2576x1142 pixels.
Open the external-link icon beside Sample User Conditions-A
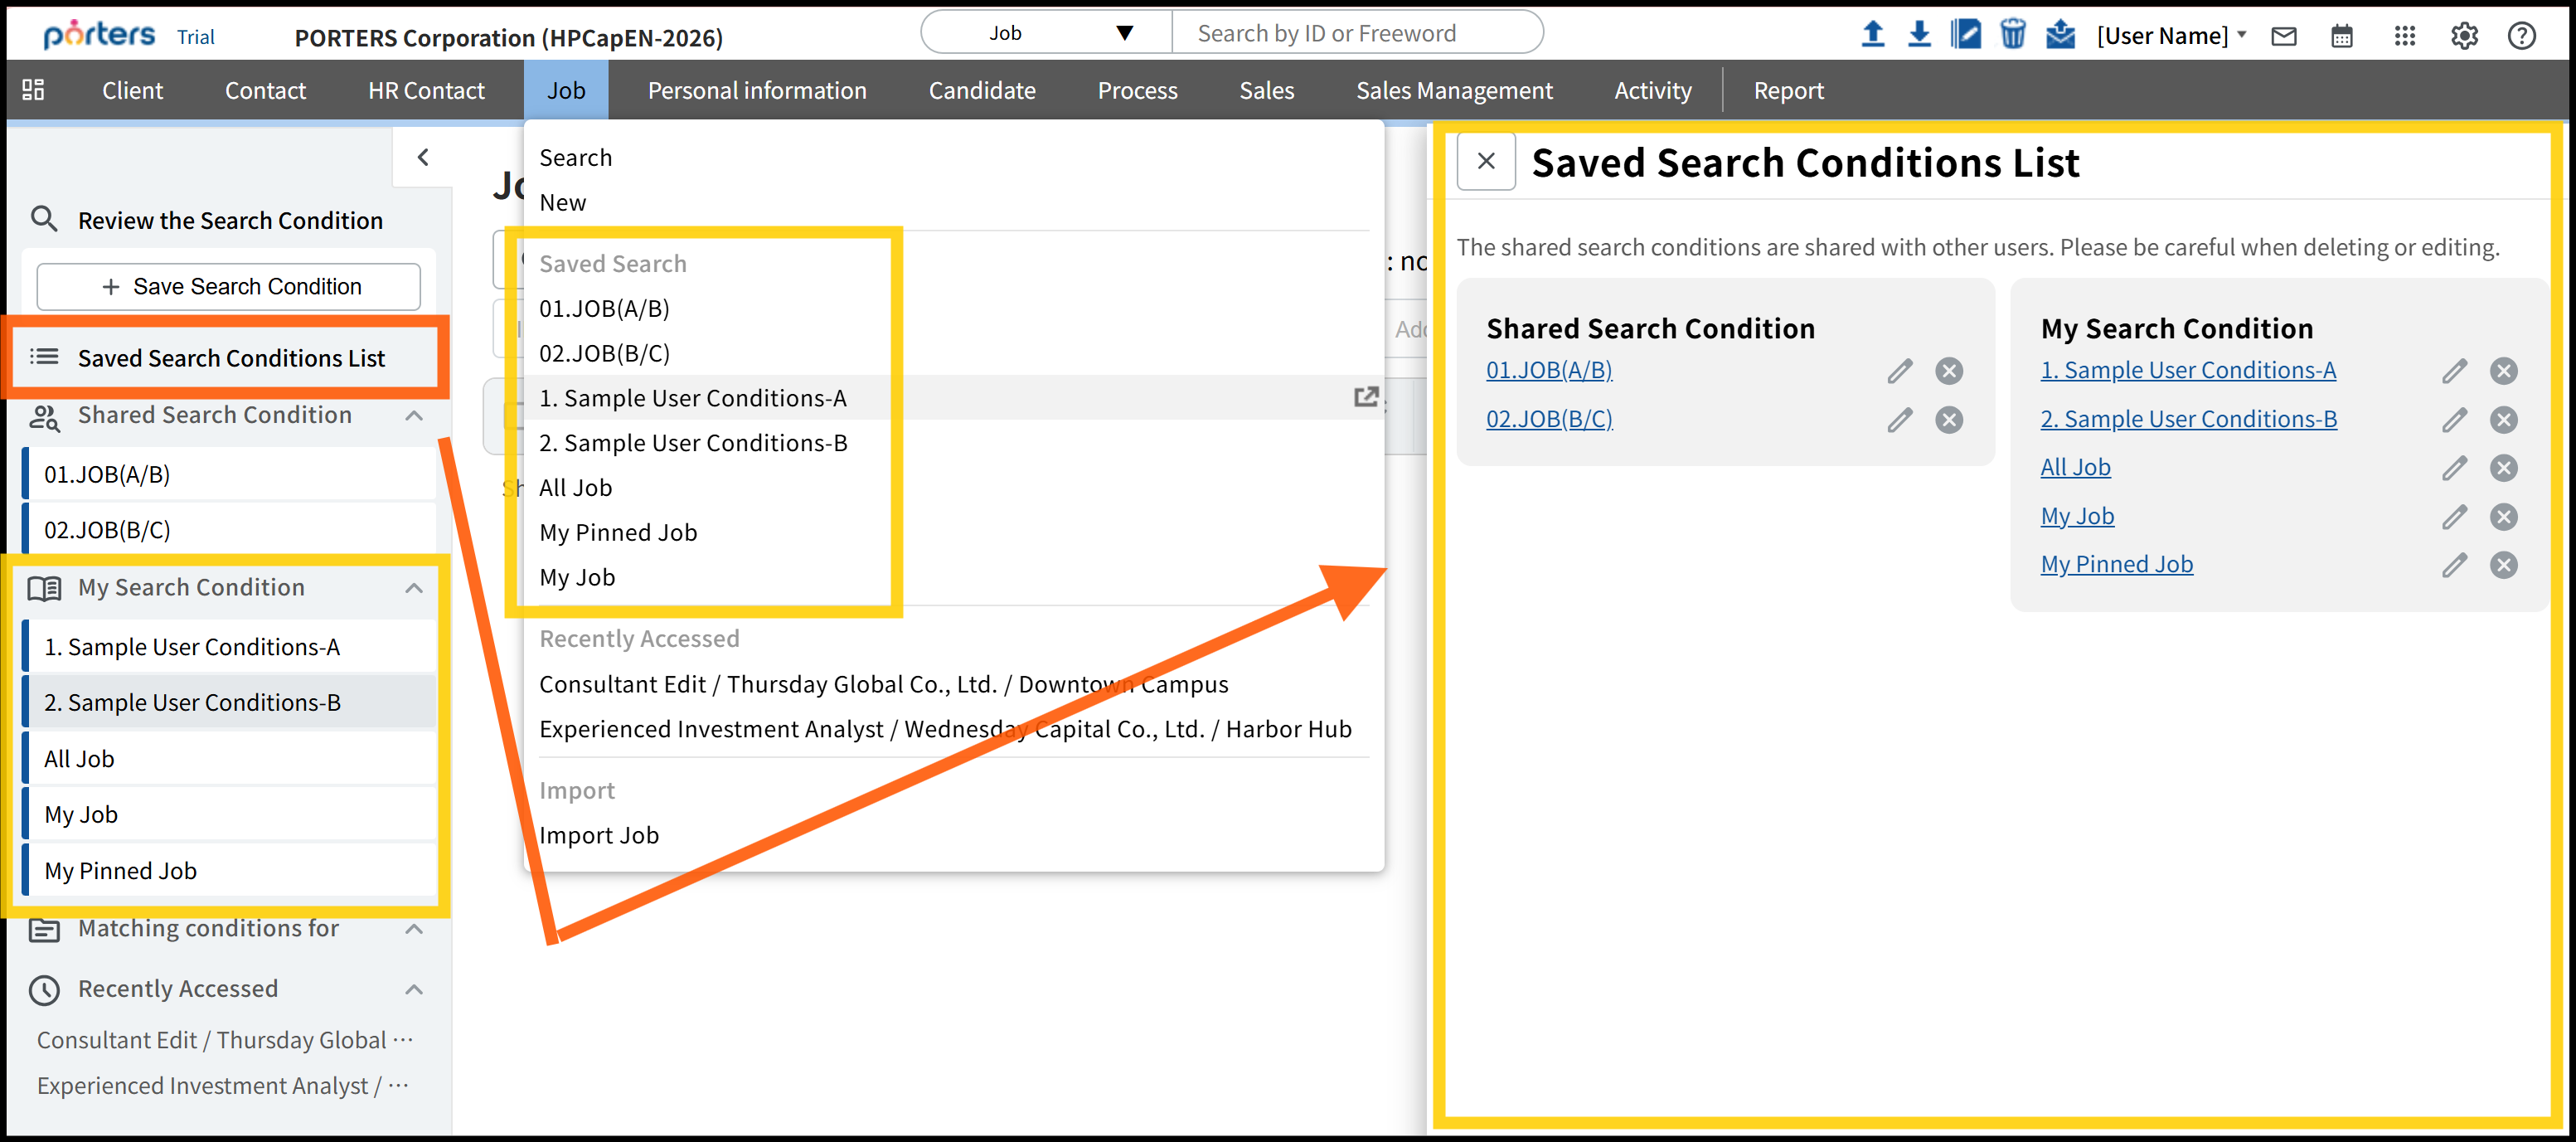point(1365,397)
